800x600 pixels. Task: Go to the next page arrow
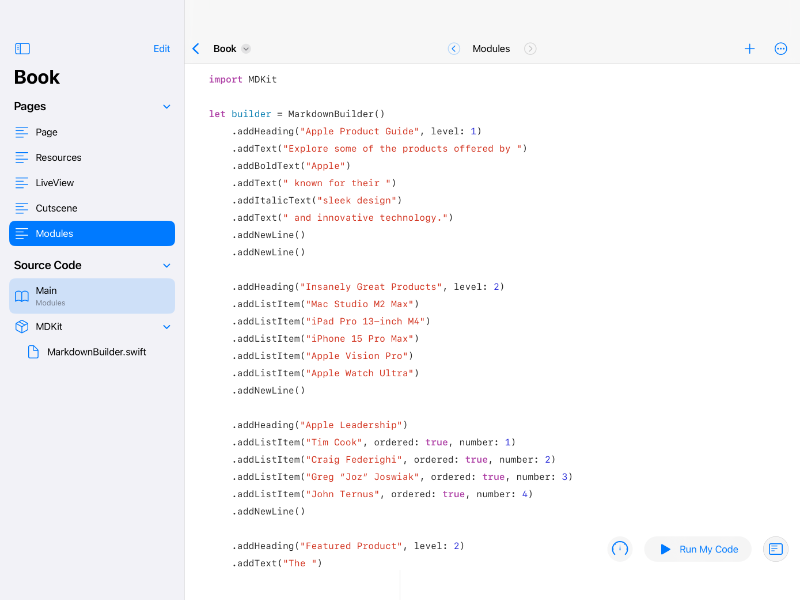pyautogui.click(x=530, y=48)
